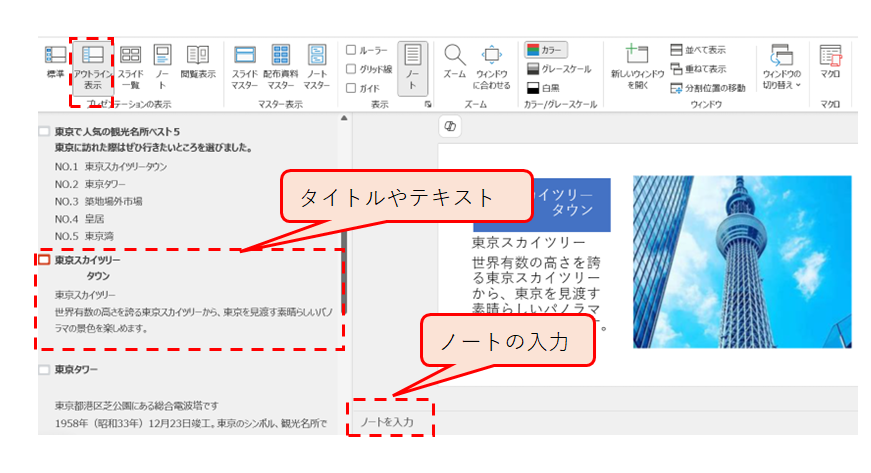Enable the ルーラー checkbox

(x=351, y=50)
